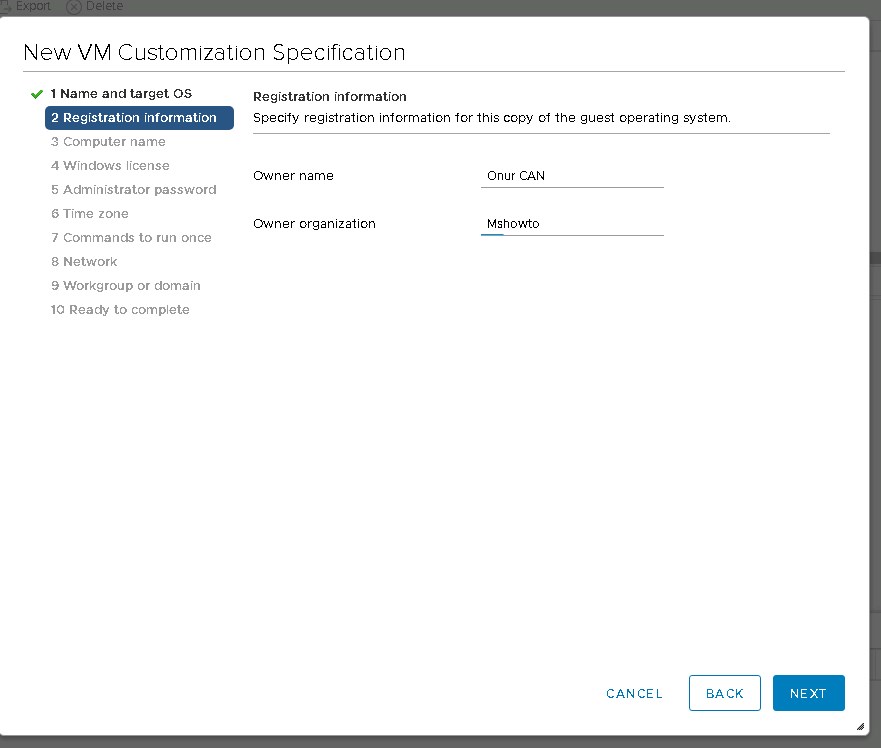Go to Commands to run once step

coord(131,238)
